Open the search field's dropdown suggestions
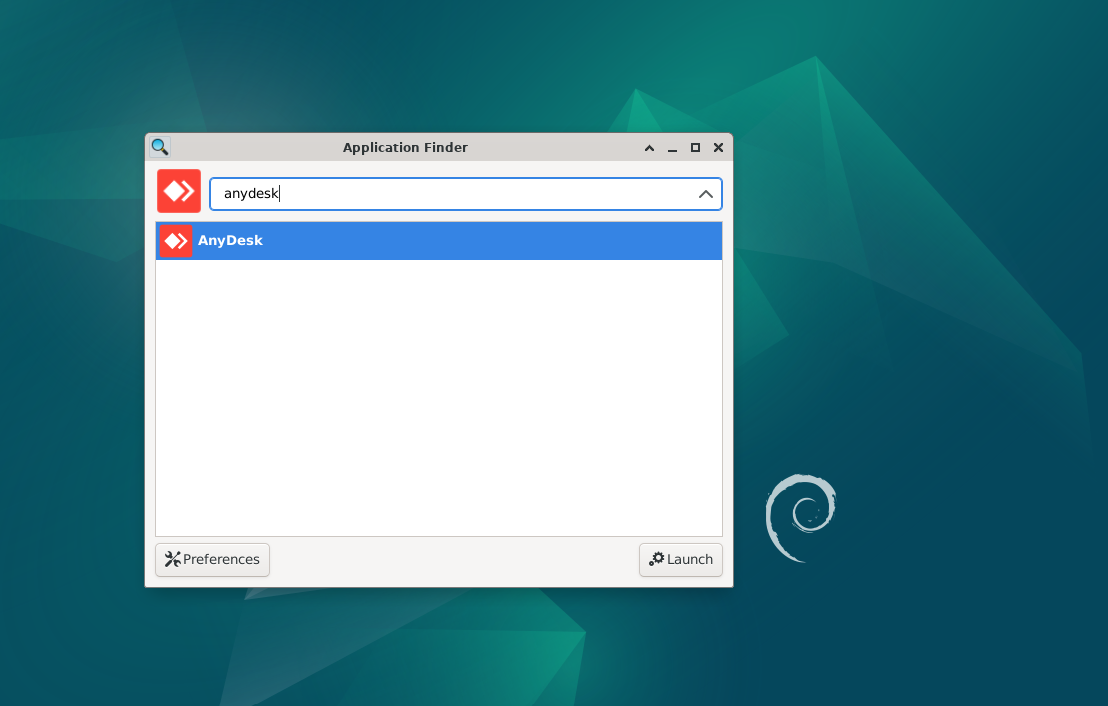The image size is (1108, 706). 706,193
